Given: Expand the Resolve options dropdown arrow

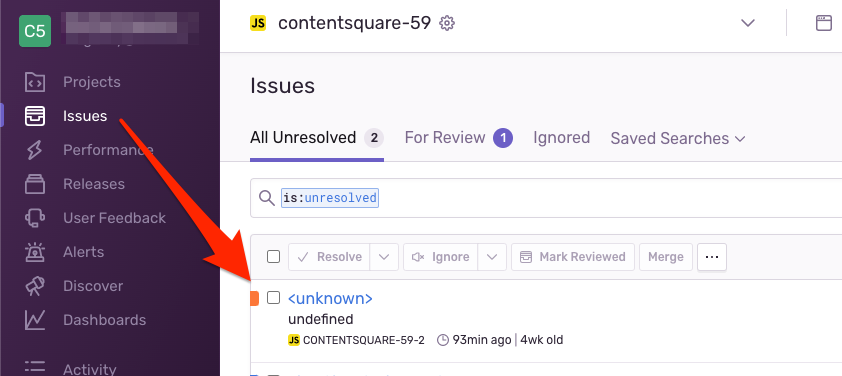Looking at the screenshot, I should click(x=384, y=257).
